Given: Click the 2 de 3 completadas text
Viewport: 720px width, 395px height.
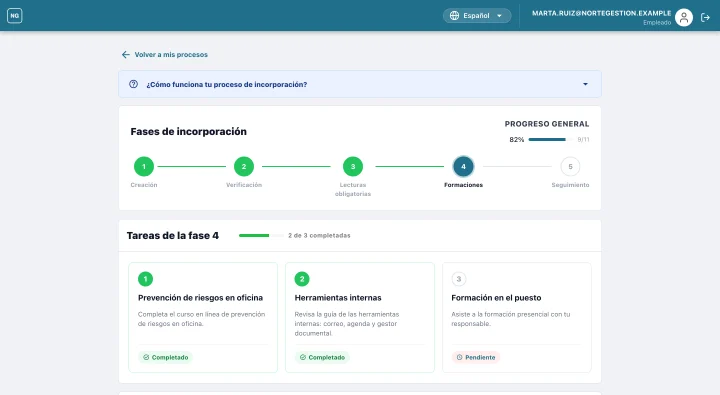Looking at the screenshot, I should click(319, 236).
